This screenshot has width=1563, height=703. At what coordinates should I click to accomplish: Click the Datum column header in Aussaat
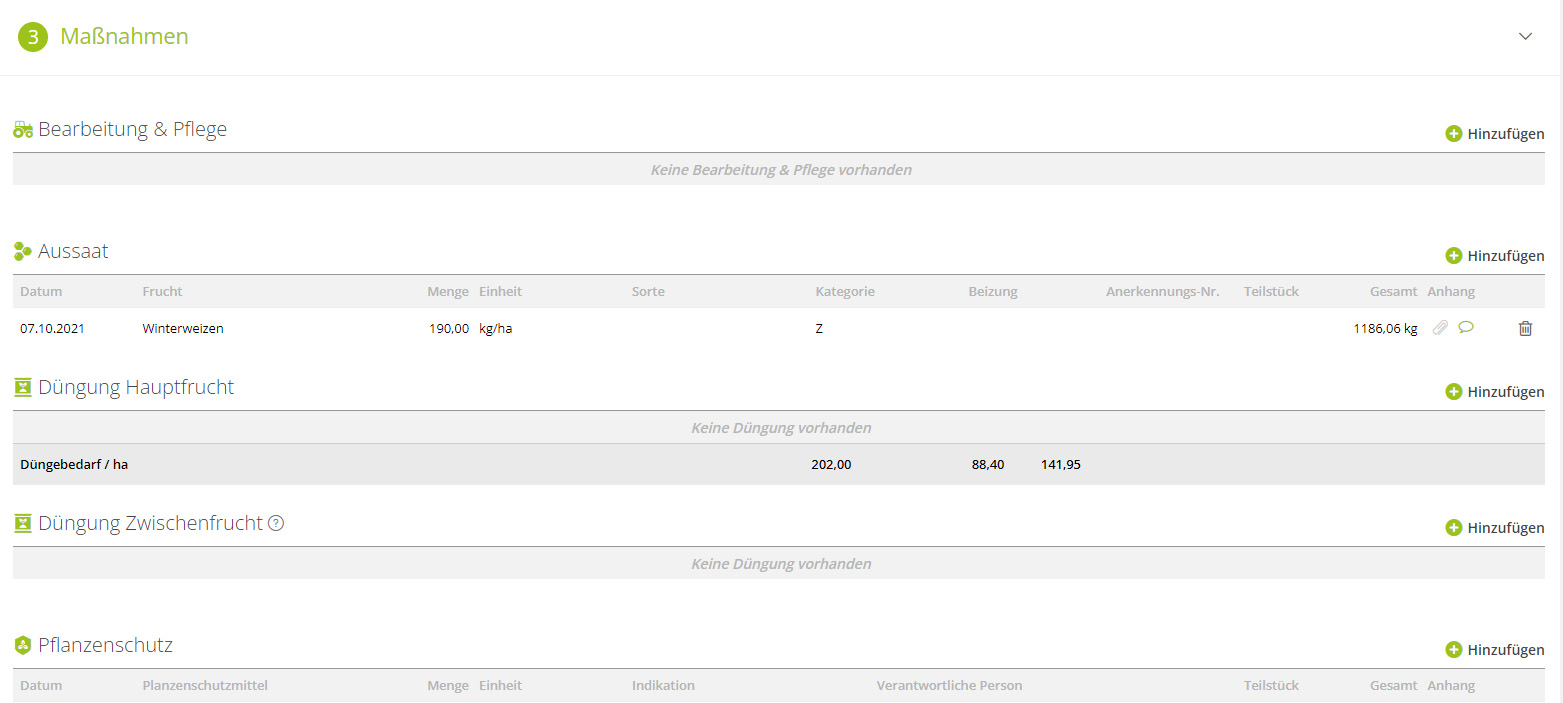(41, 292)
